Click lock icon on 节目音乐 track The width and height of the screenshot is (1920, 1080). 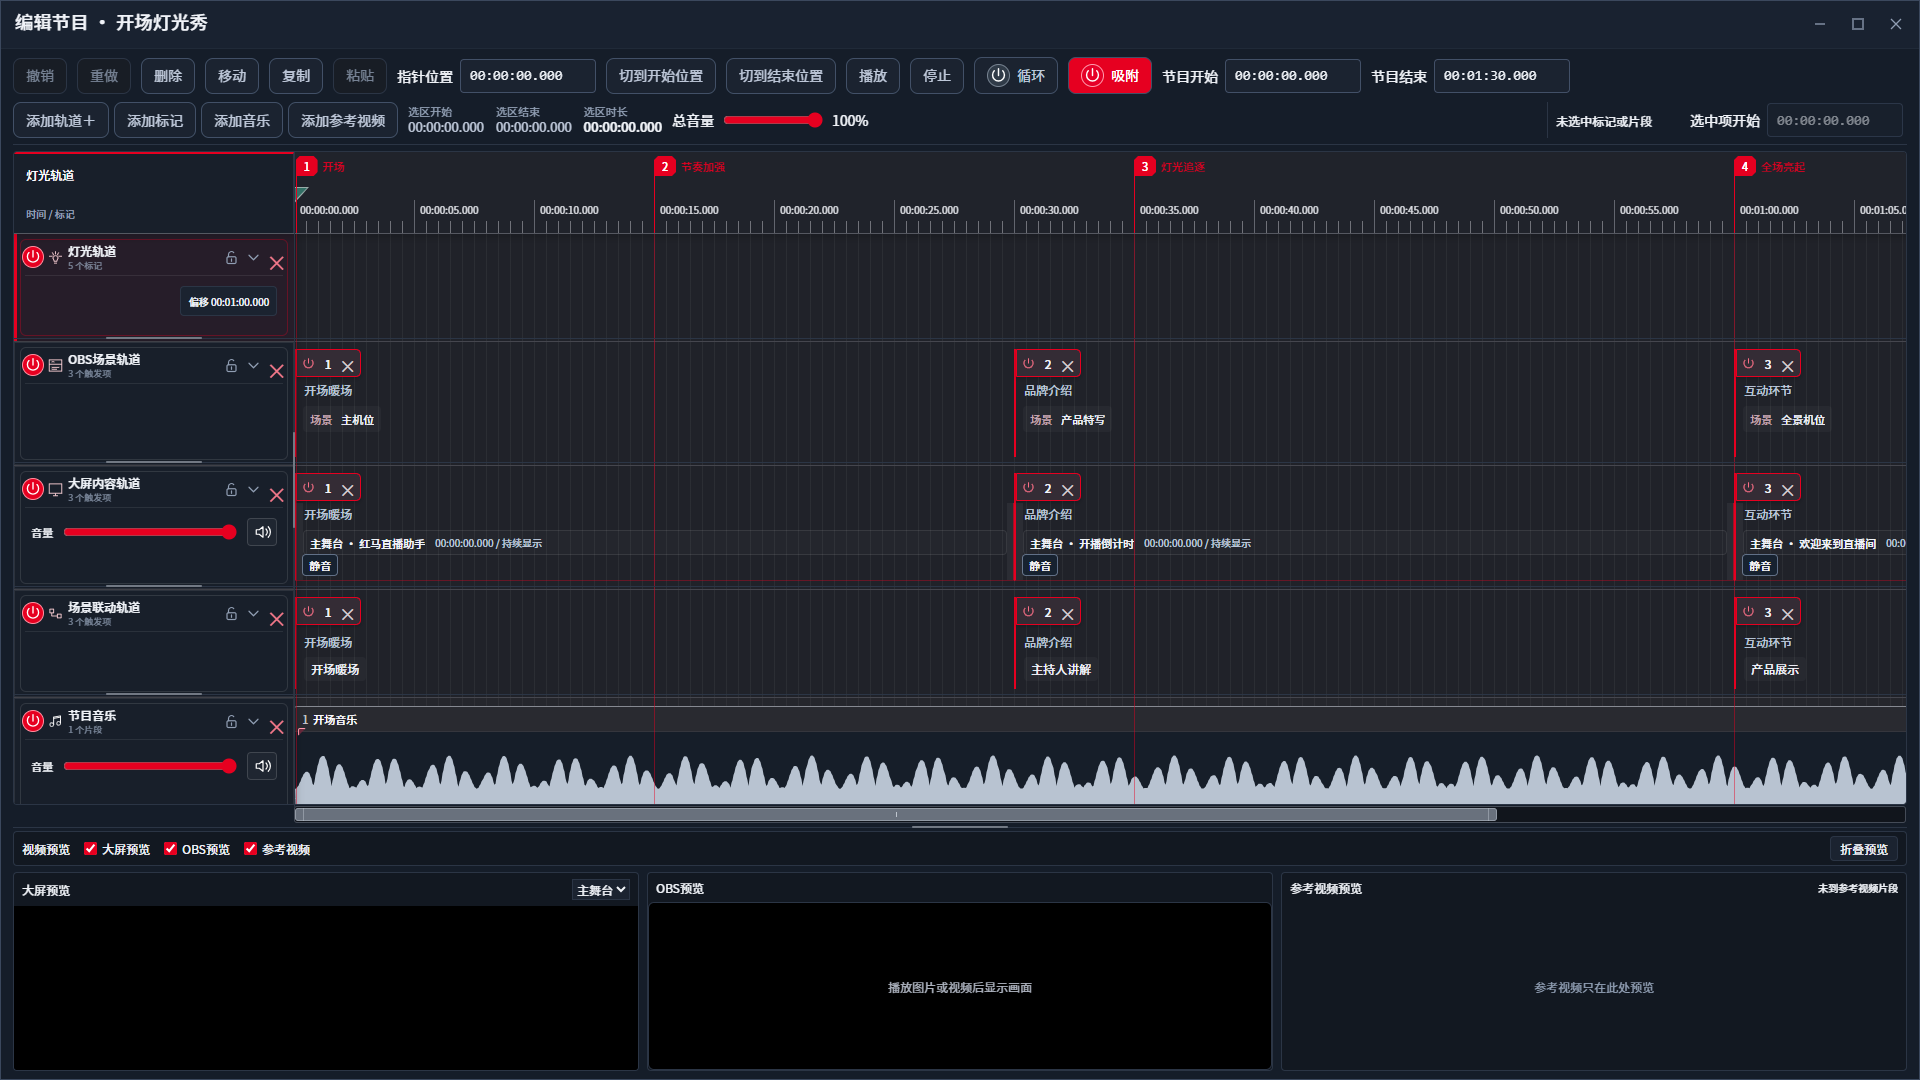pyautogui.click(x=231, y=722)
